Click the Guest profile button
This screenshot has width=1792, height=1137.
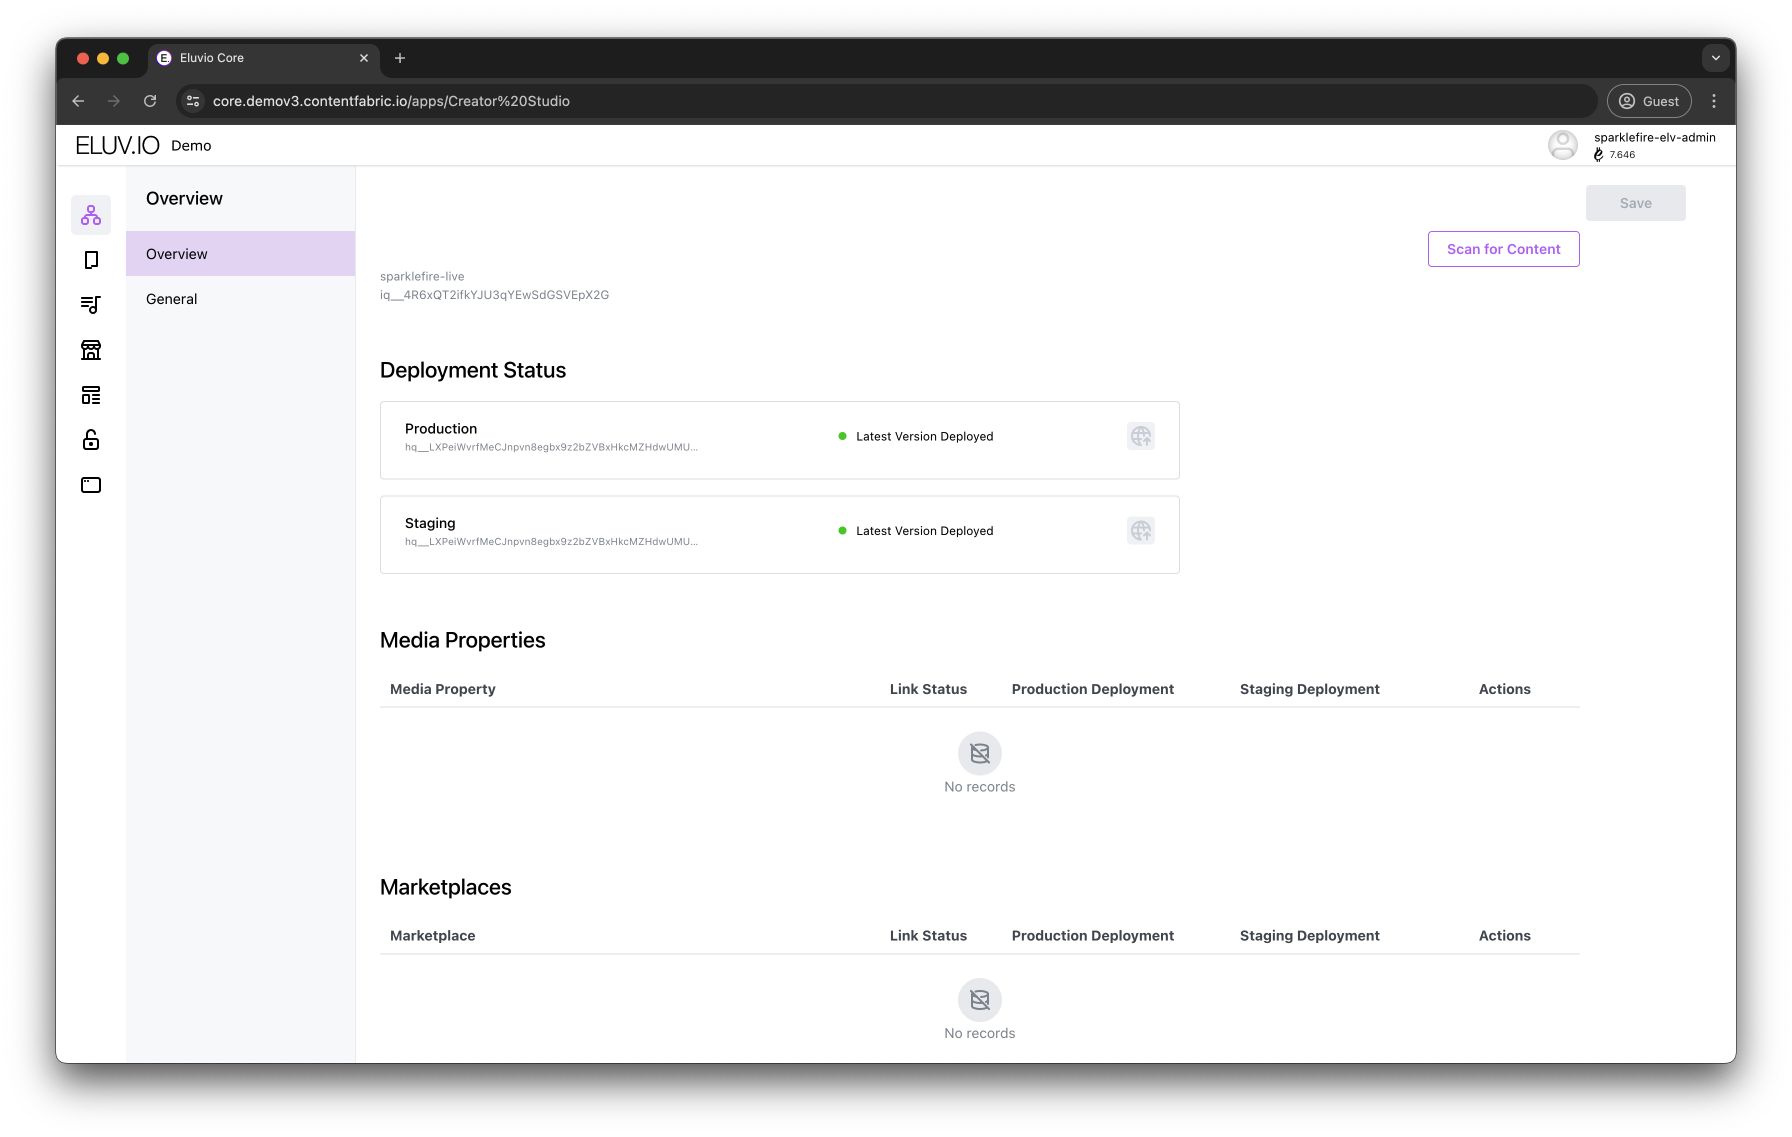(1649, 101)
